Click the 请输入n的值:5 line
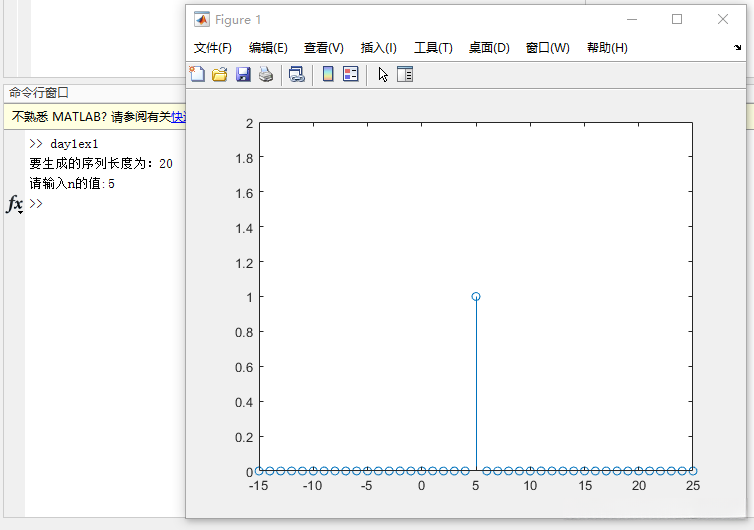The height and width of the screenshot is (530, 754). point(72,183)
